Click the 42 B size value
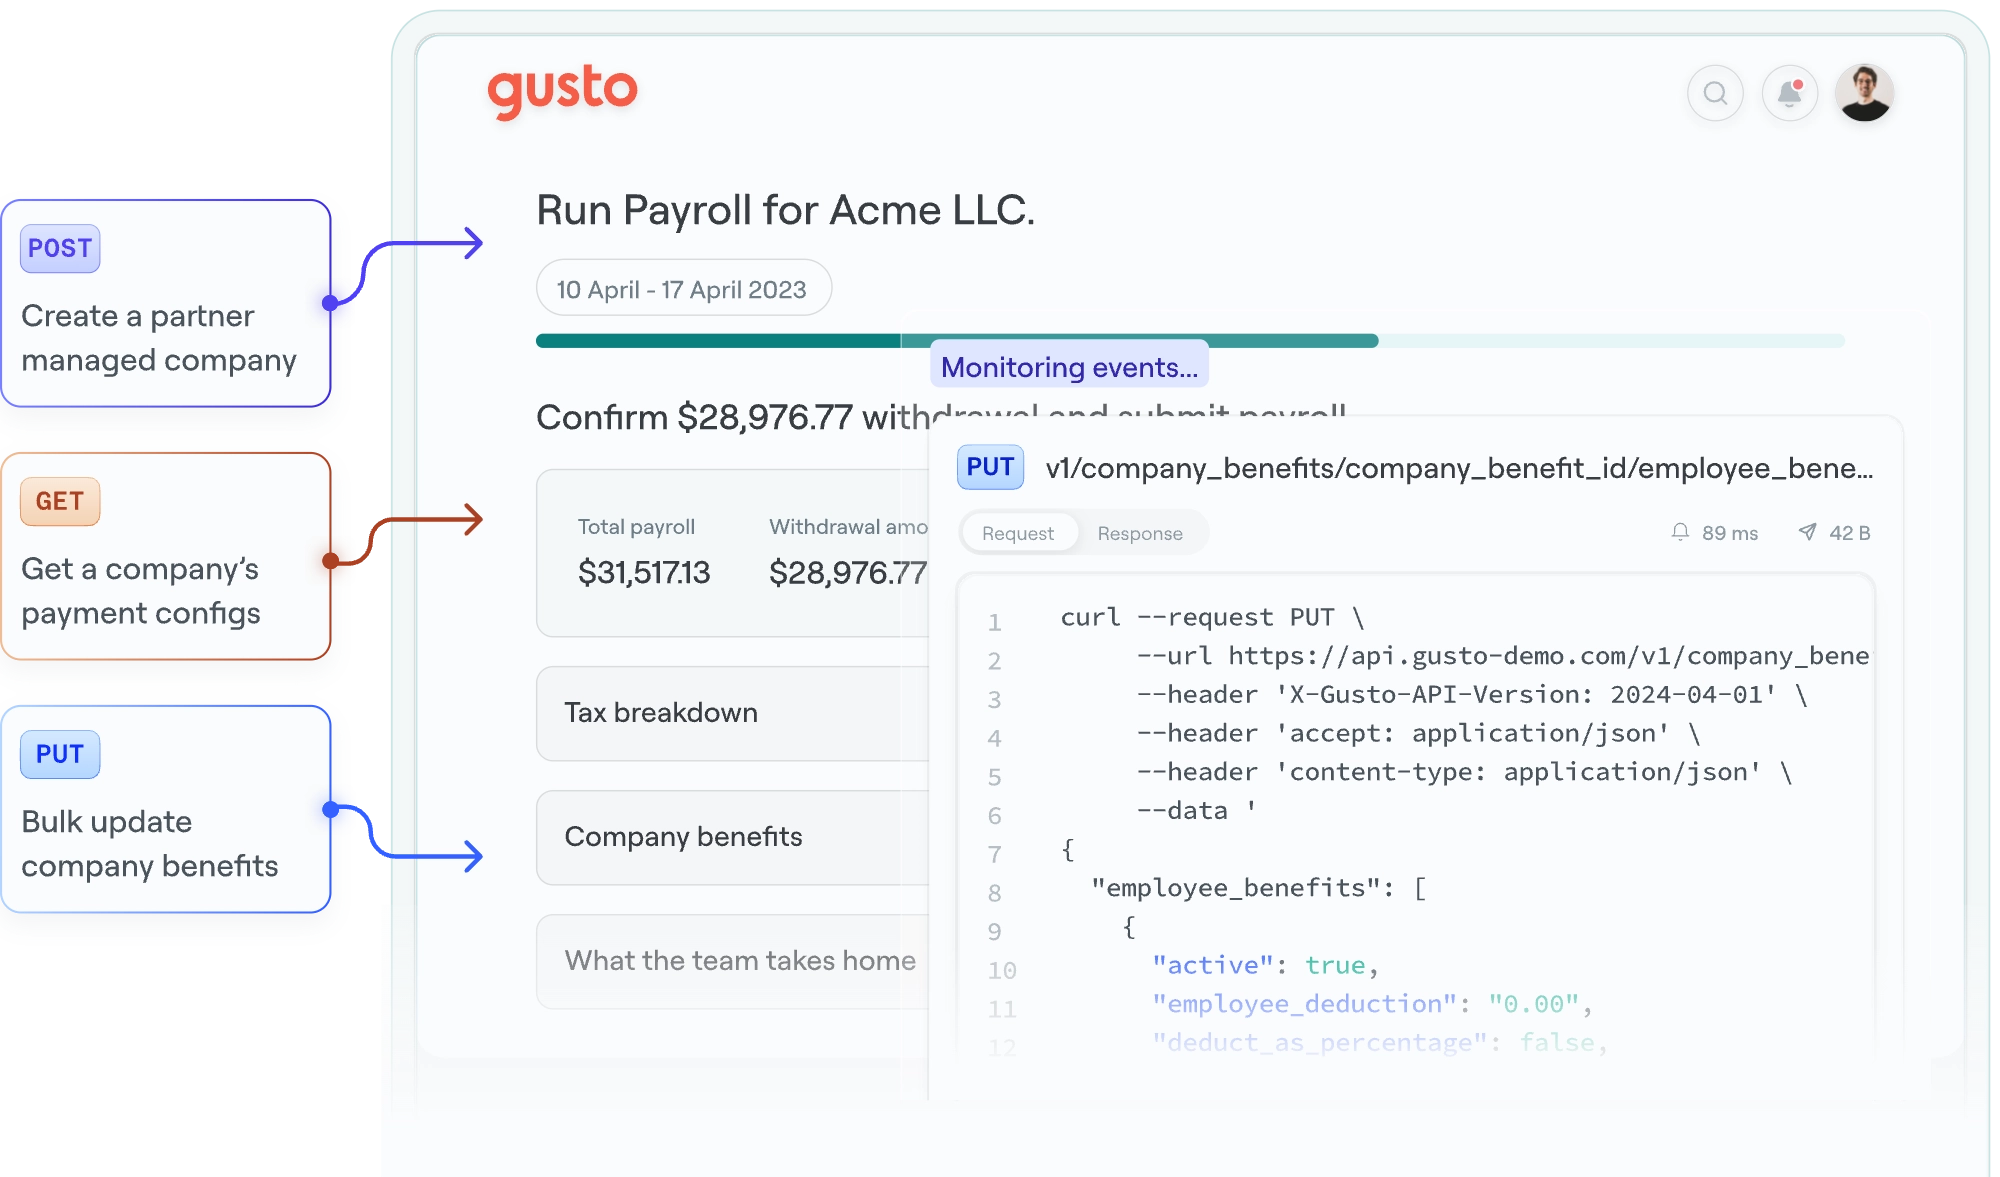Image resolution: width=2000 pixels, height=1177 pixels. (x=1849, y=533)
